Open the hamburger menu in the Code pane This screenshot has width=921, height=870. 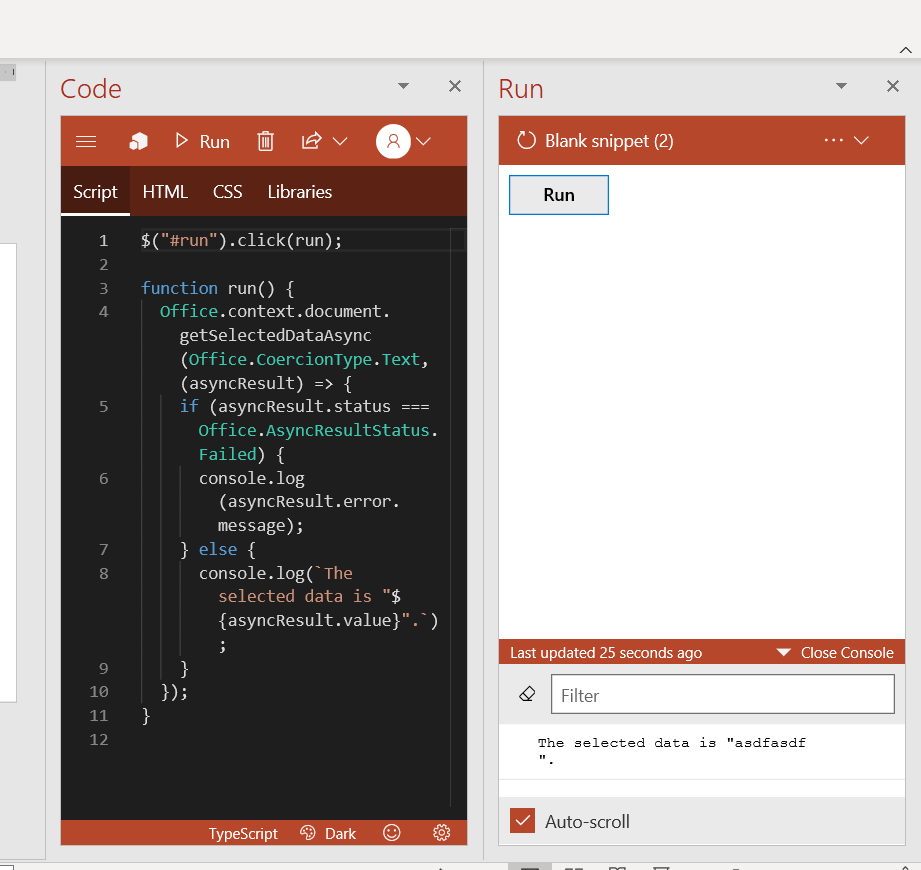86,141
